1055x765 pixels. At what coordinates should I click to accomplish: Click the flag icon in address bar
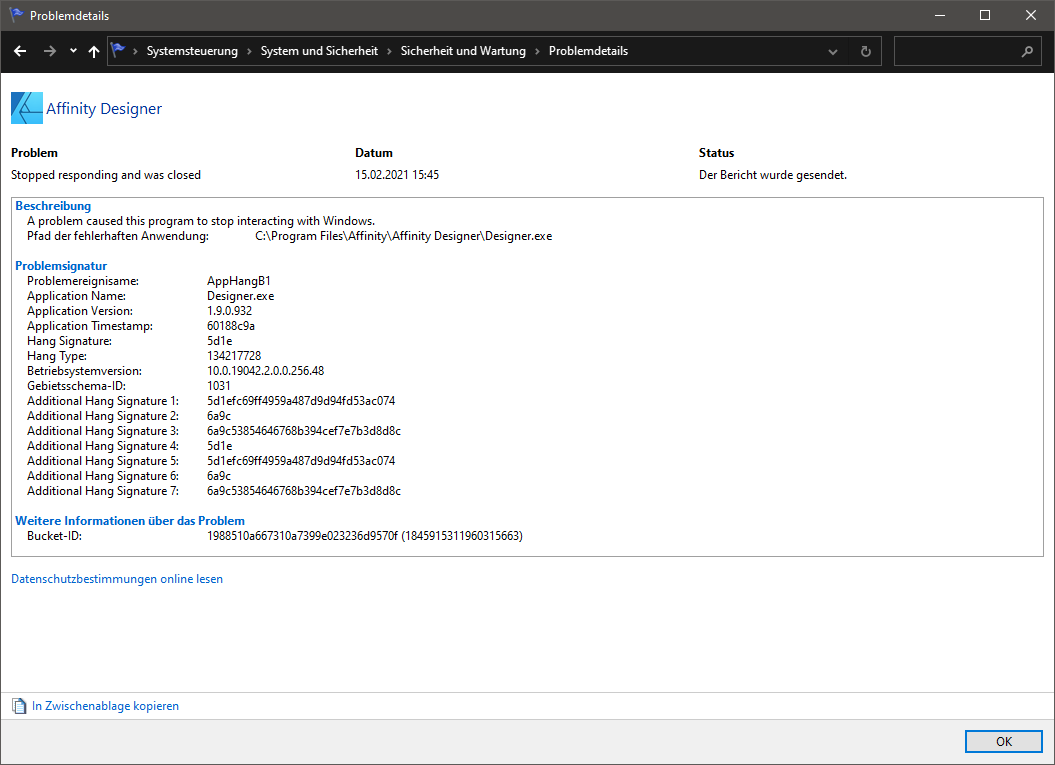click(118, 50)
